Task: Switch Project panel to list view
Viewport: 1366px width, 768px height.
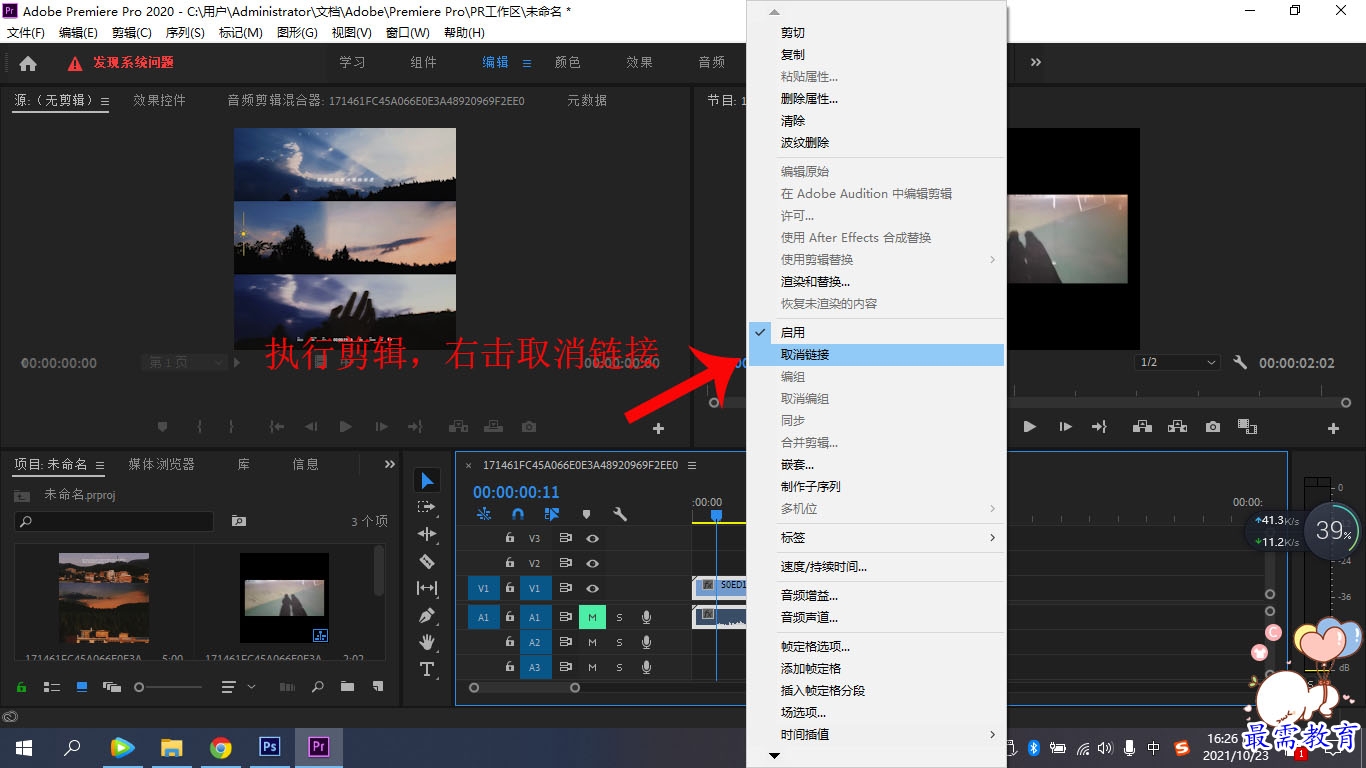Action: pyautogui.click(x=52, y=687)
